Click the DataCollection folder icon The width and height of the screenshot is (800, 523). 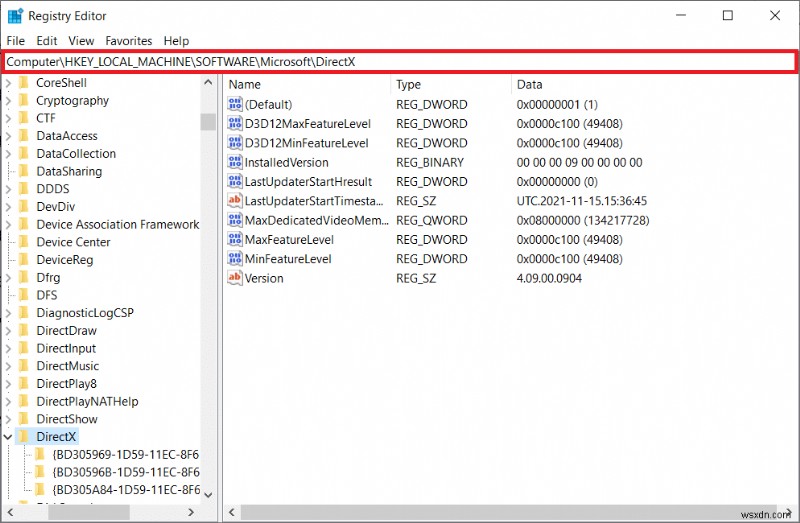click(23, 154)
